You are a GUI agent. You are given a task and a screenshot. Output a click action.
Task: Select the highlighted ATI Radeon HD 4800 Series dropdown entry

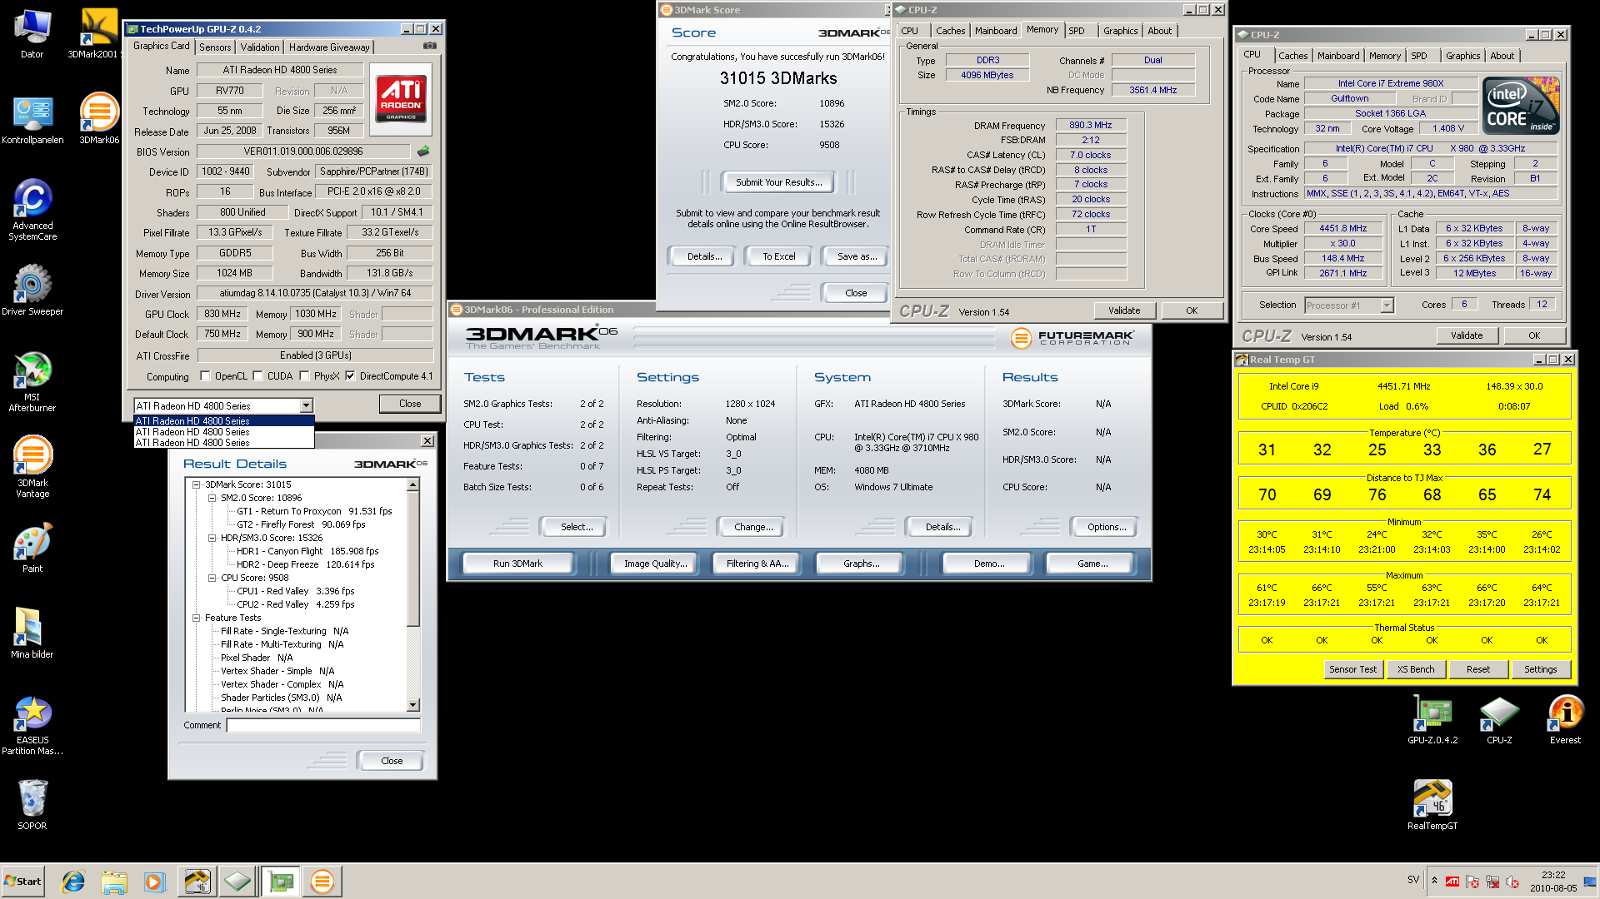[x=224, y=421]
